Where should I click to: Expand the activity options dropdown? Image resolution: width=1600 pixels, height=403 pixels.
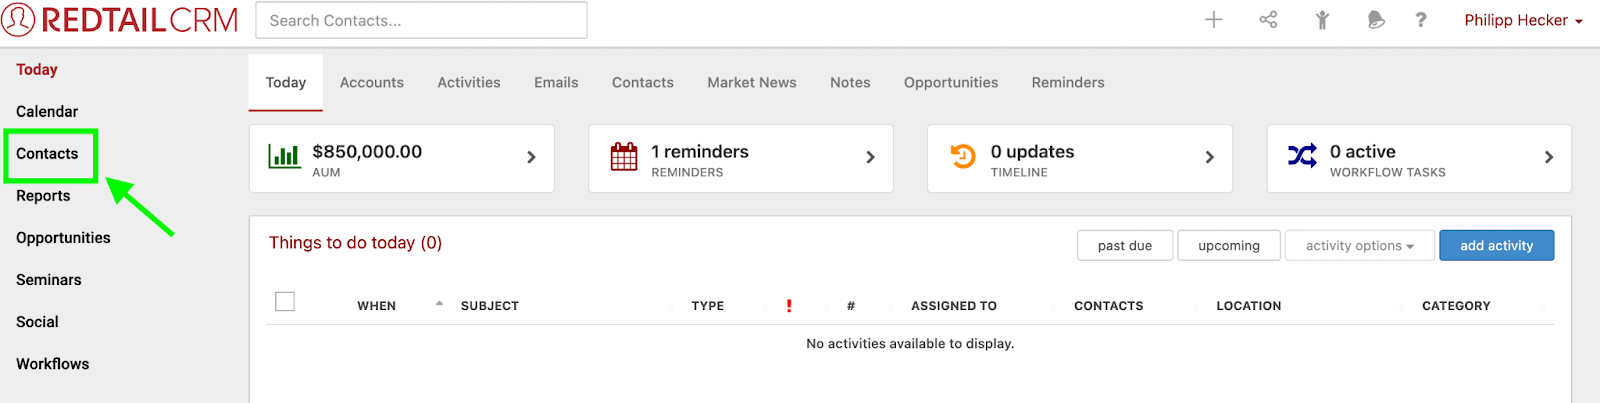click(1359, 246)
